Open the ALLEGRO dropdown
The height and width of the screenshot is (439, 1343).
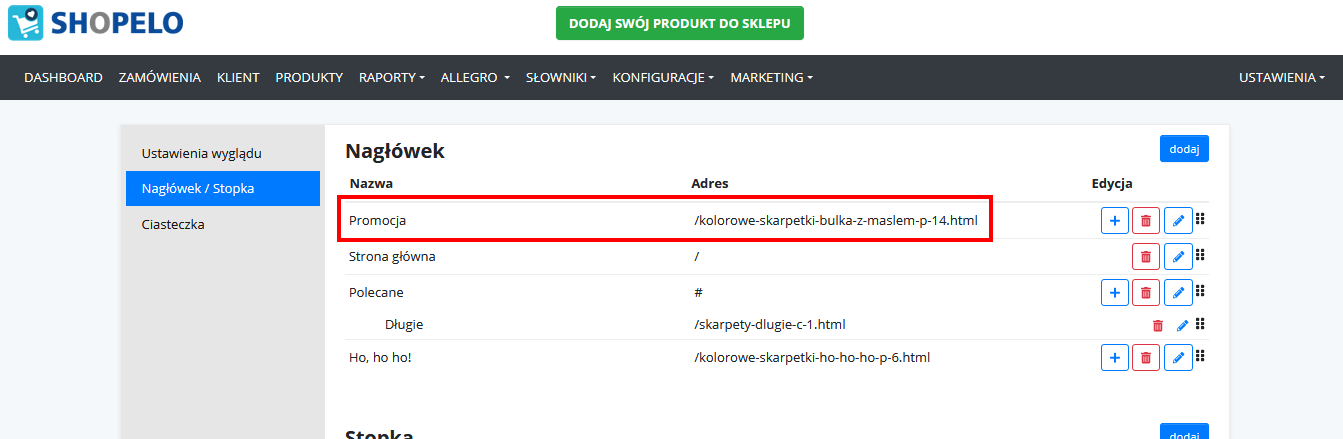click(475, 77)
